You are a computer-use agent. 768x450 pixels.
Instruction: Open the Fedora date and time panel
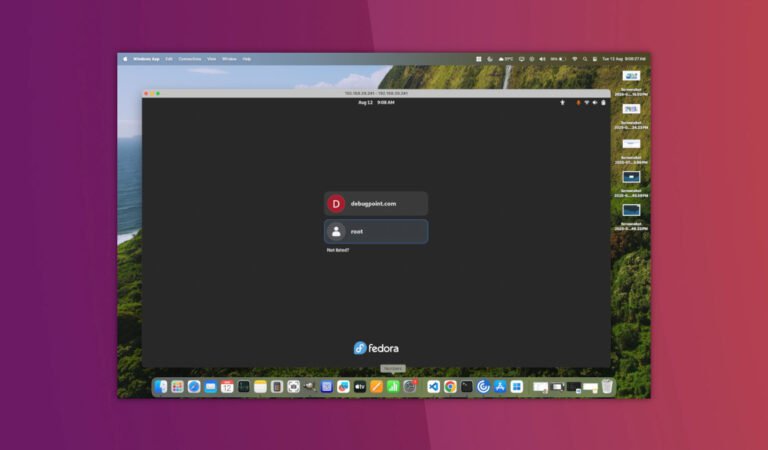[376, 102]
